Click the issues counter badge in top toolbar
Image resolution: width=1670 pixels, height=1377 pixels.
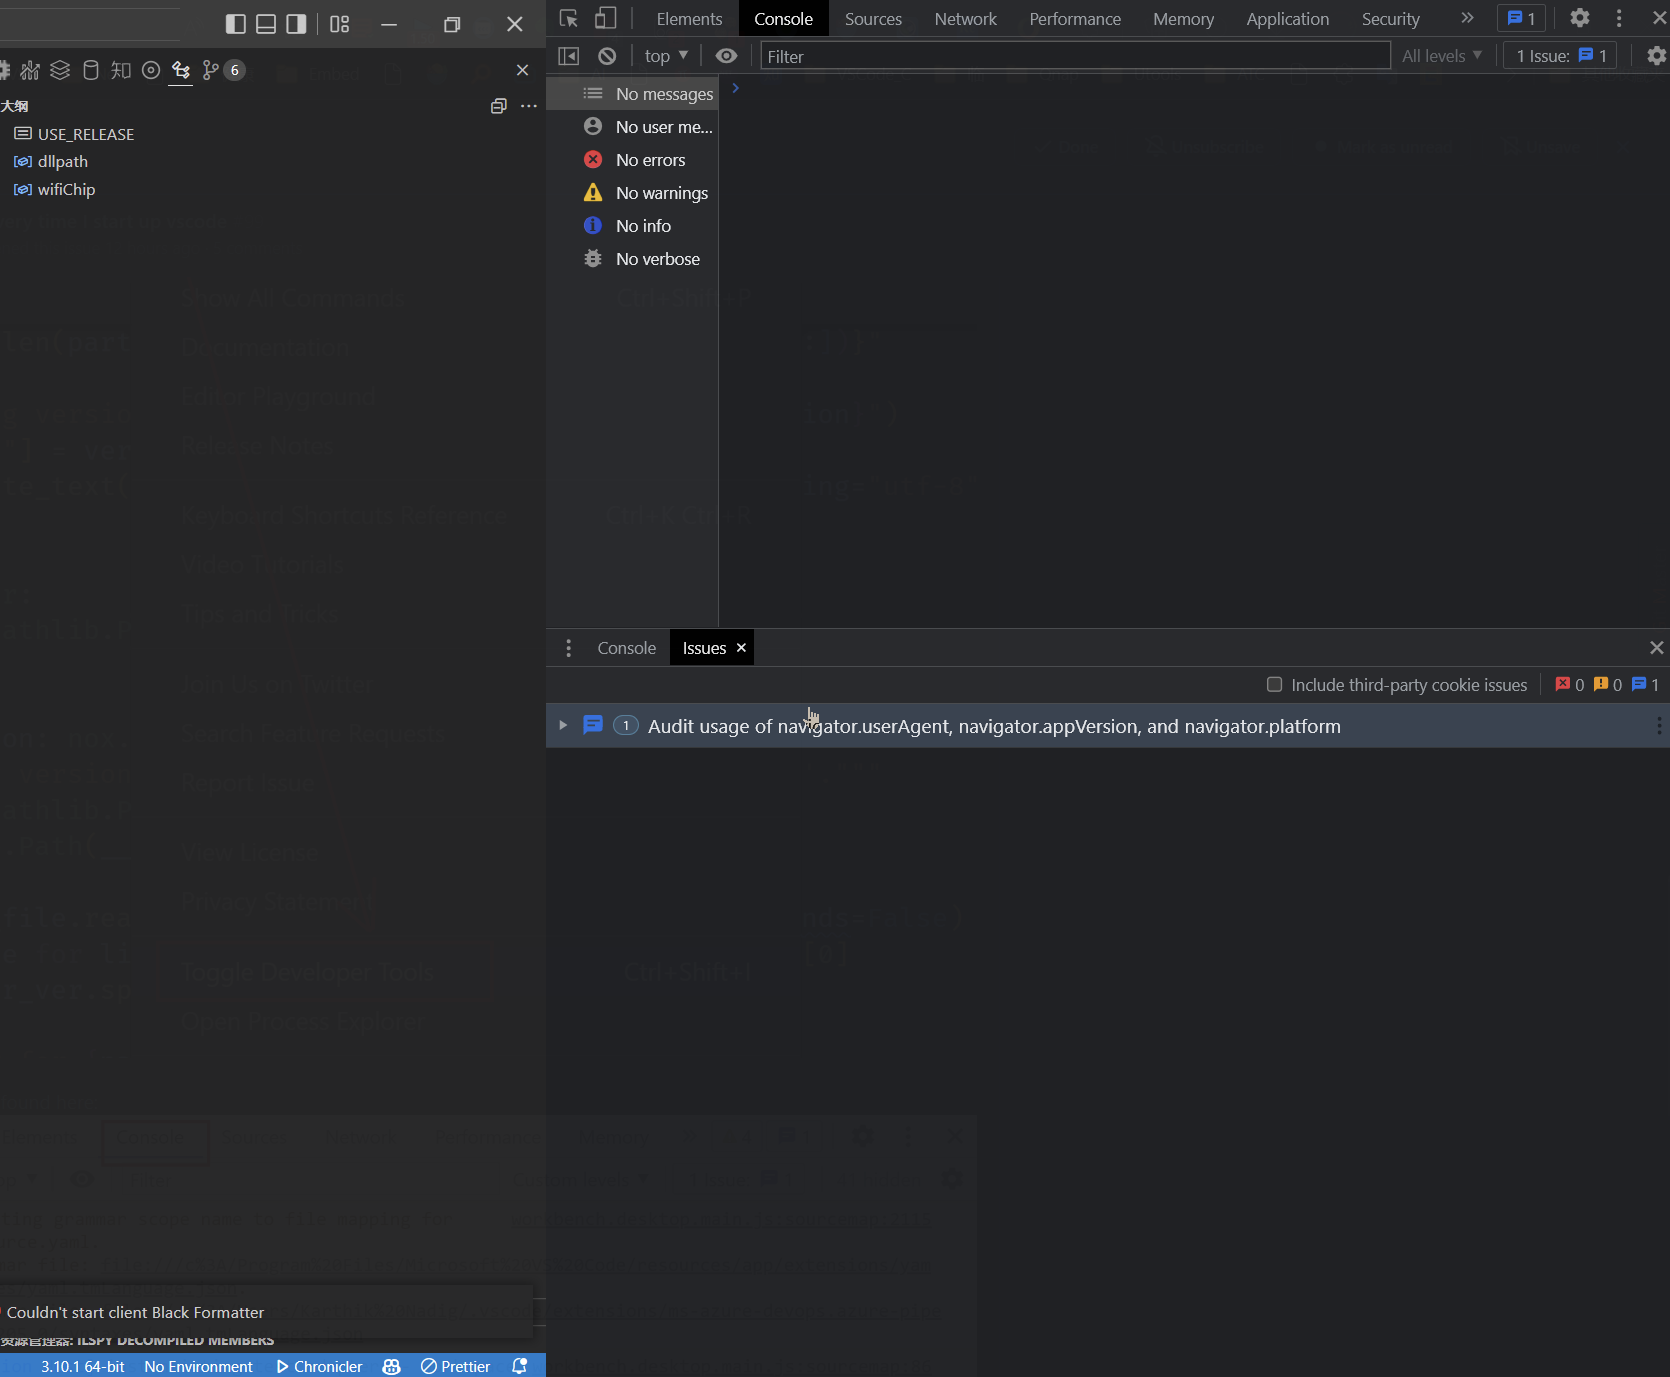[1521, 18]
